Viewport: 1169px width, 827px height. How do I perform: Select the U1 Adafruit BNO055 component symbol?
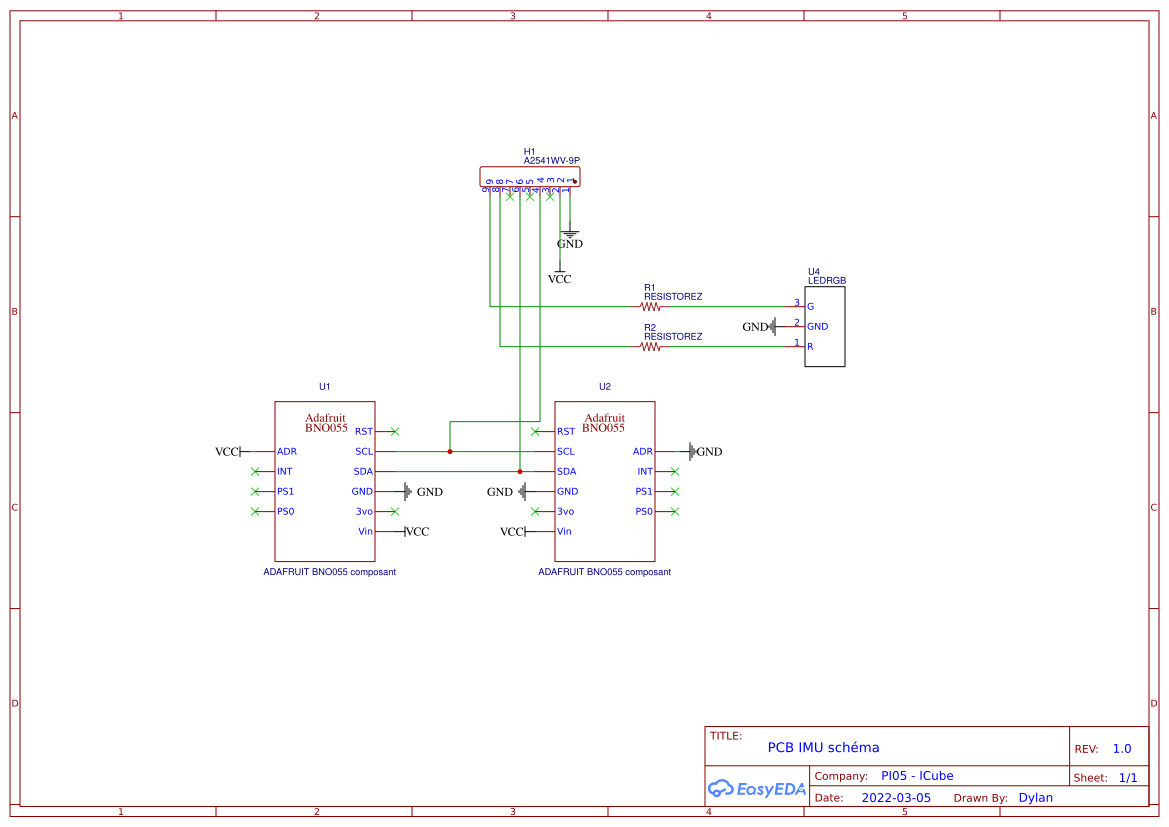point(325,480)
